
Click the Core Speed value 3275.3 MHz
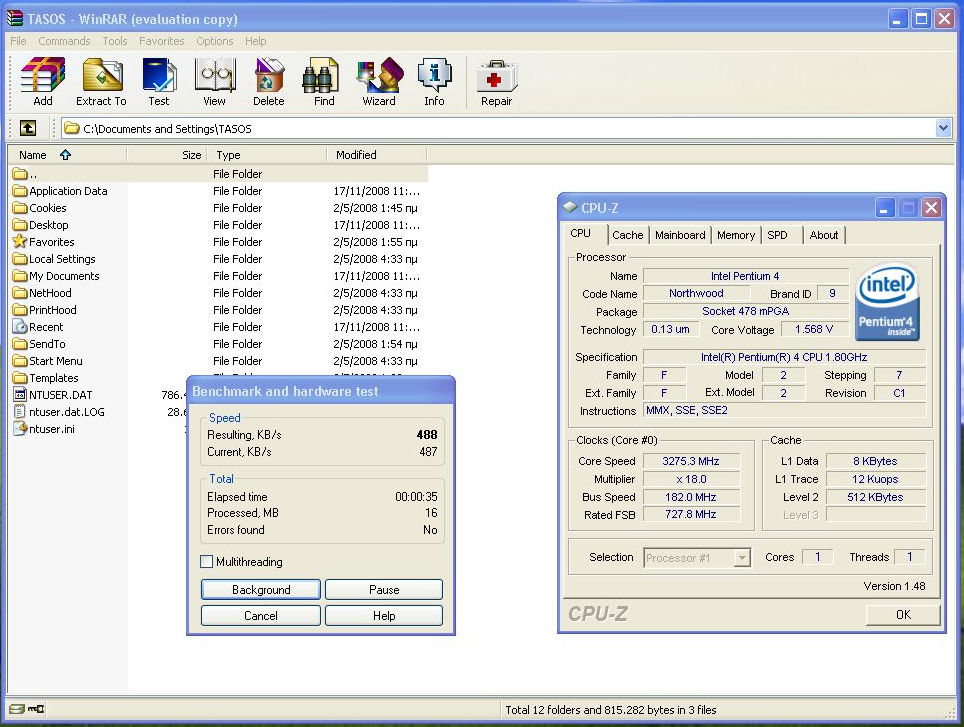pyautogui.click(x=691, y=461)
